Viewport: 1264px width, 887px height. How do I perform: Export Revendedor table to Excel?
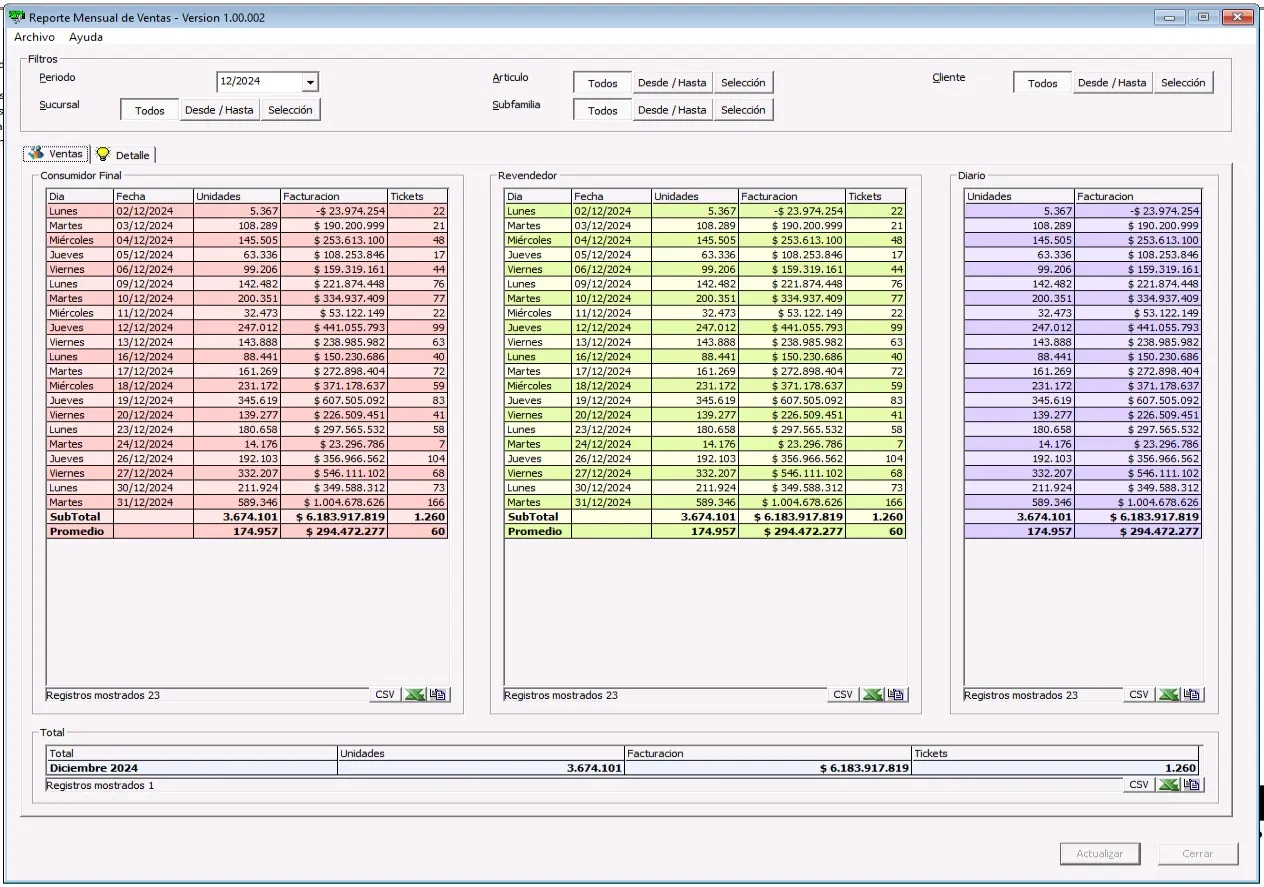pos(872,695)
